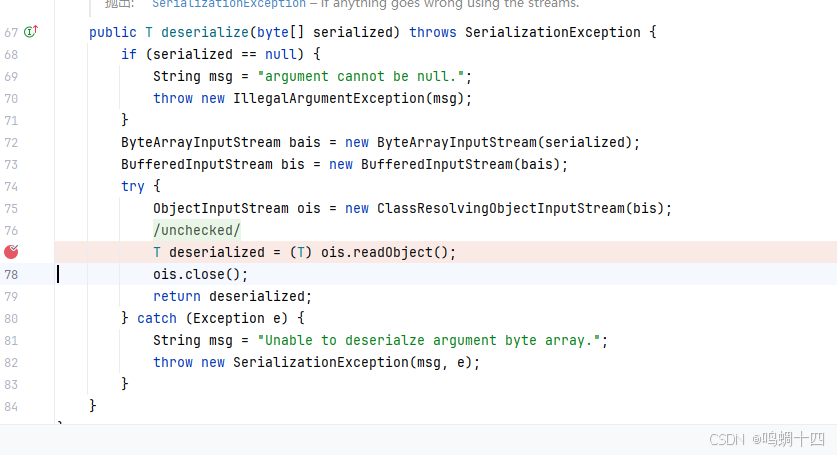Click the "argument cannot be null." string

point(361,76)
